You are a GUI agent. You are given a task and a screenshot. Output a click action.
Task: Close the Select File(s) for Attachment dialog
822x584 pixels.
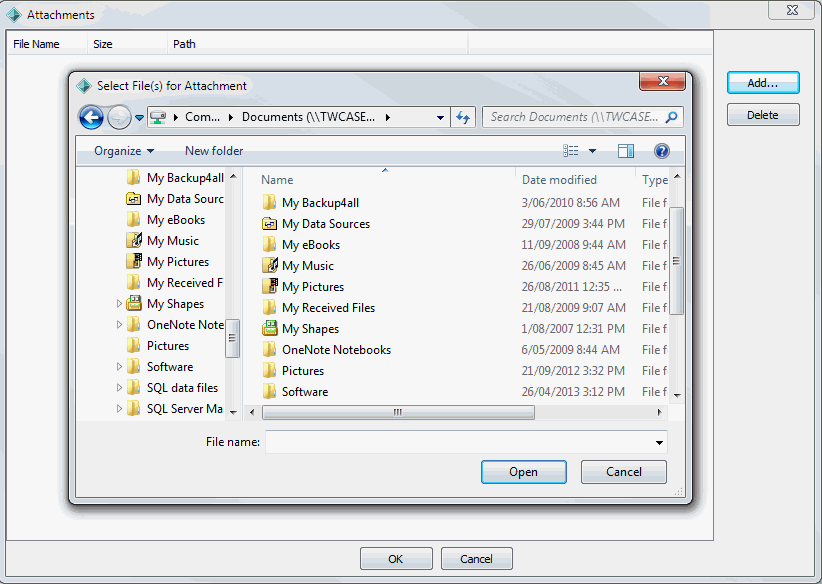pyautogui.click(x=663, y=81)
